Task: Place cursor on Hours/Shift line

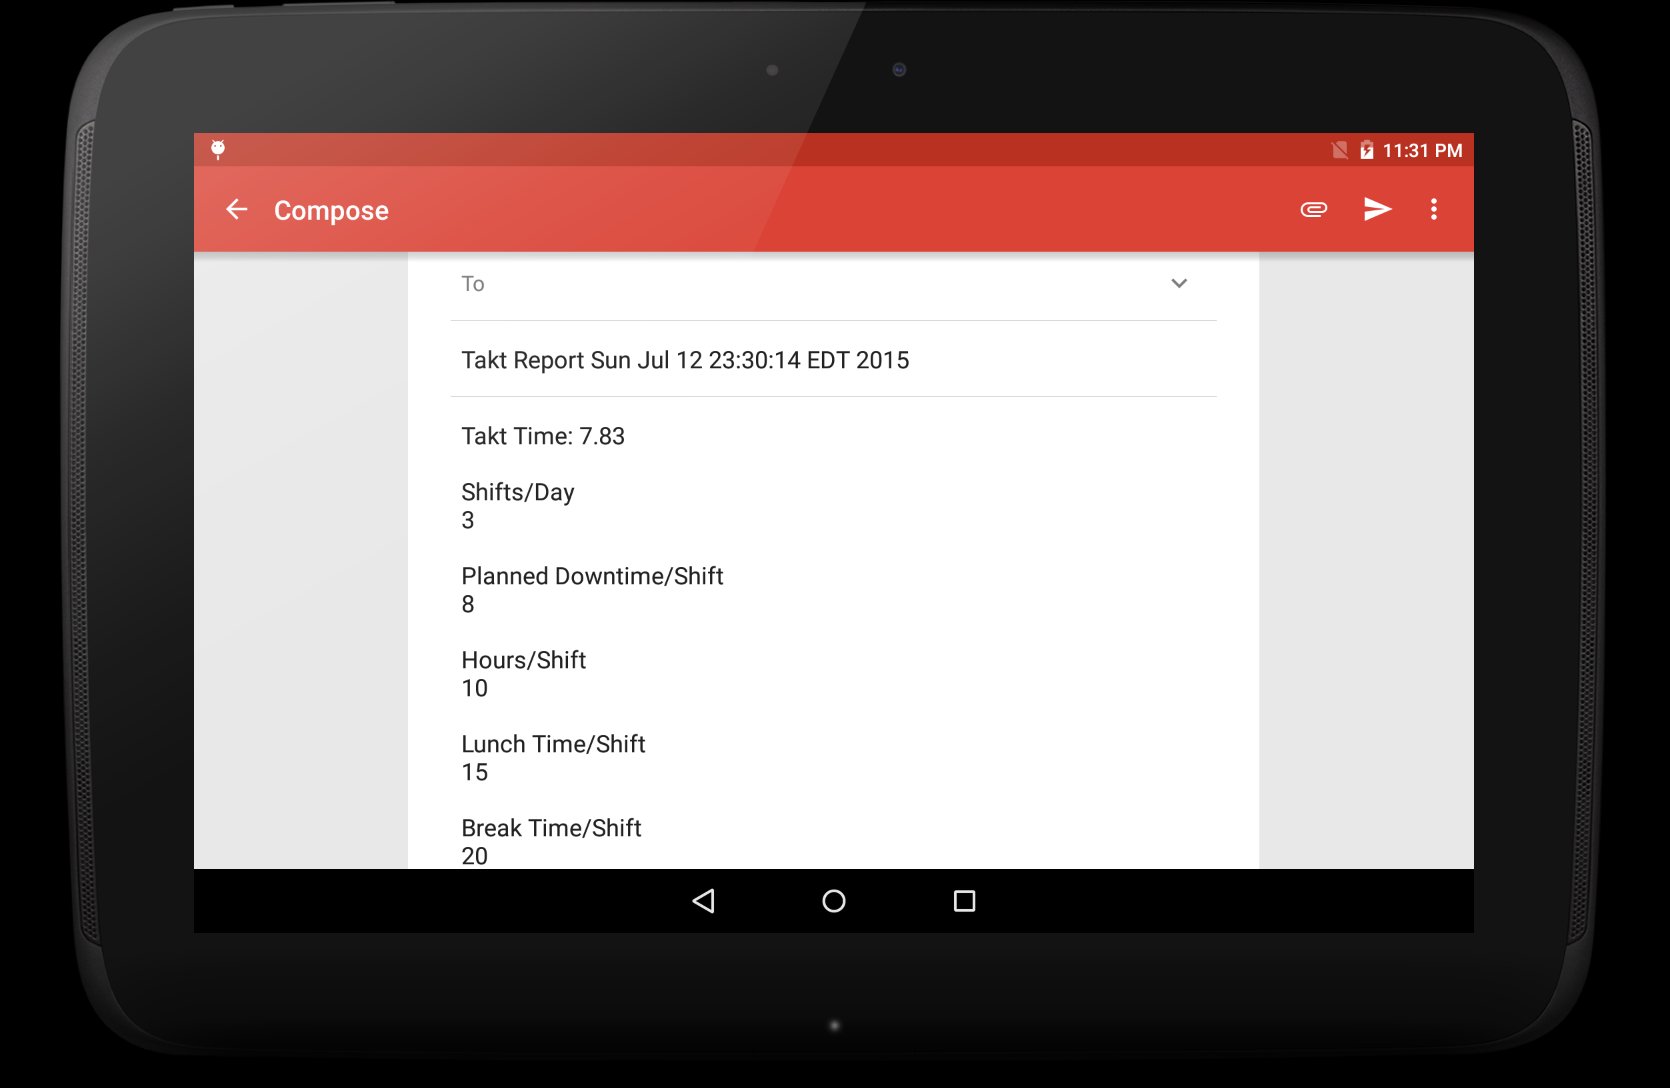Action: point(524,660)
